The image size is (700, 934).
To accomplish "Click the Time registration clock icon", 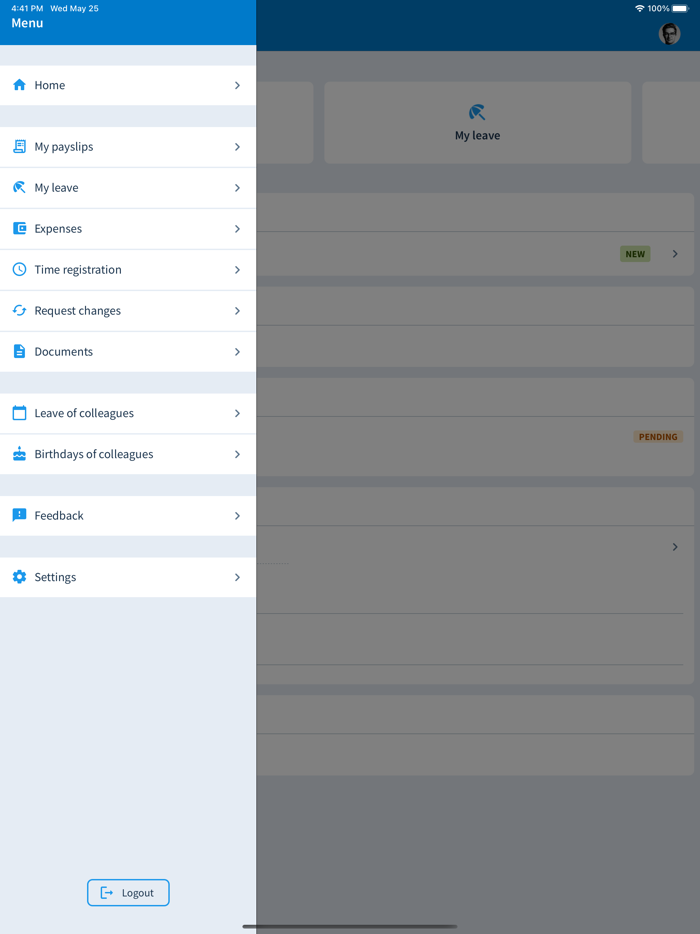I will [19, 270].
